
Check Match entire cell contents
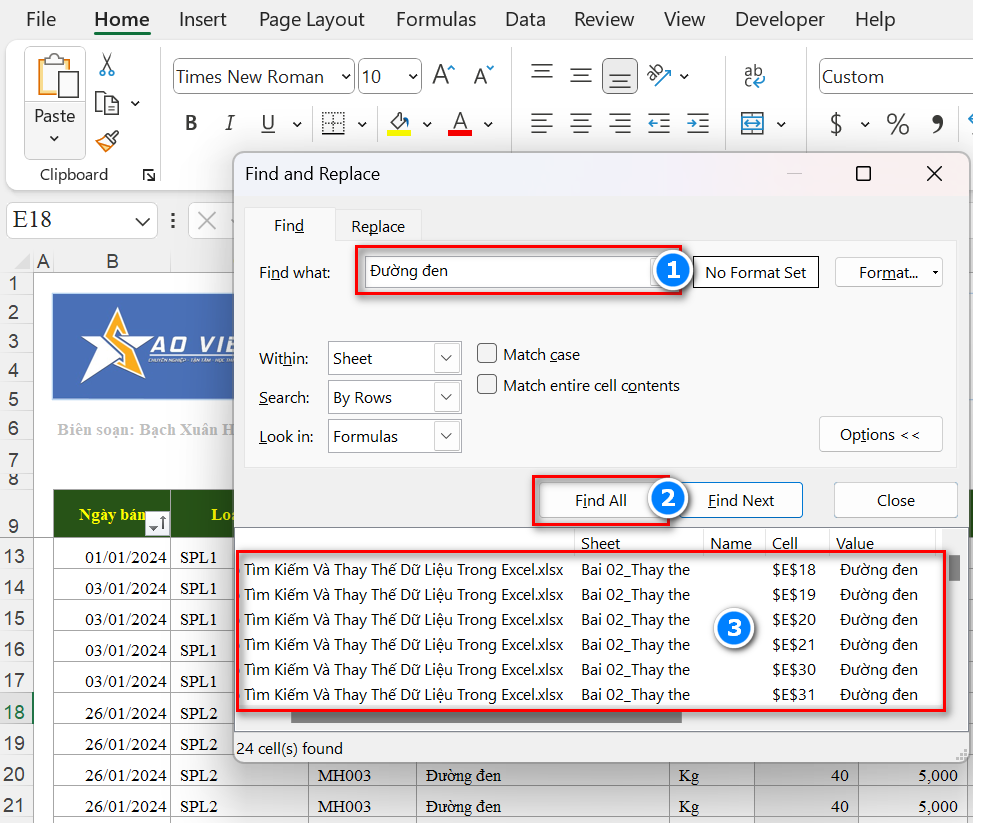(487, 385)
